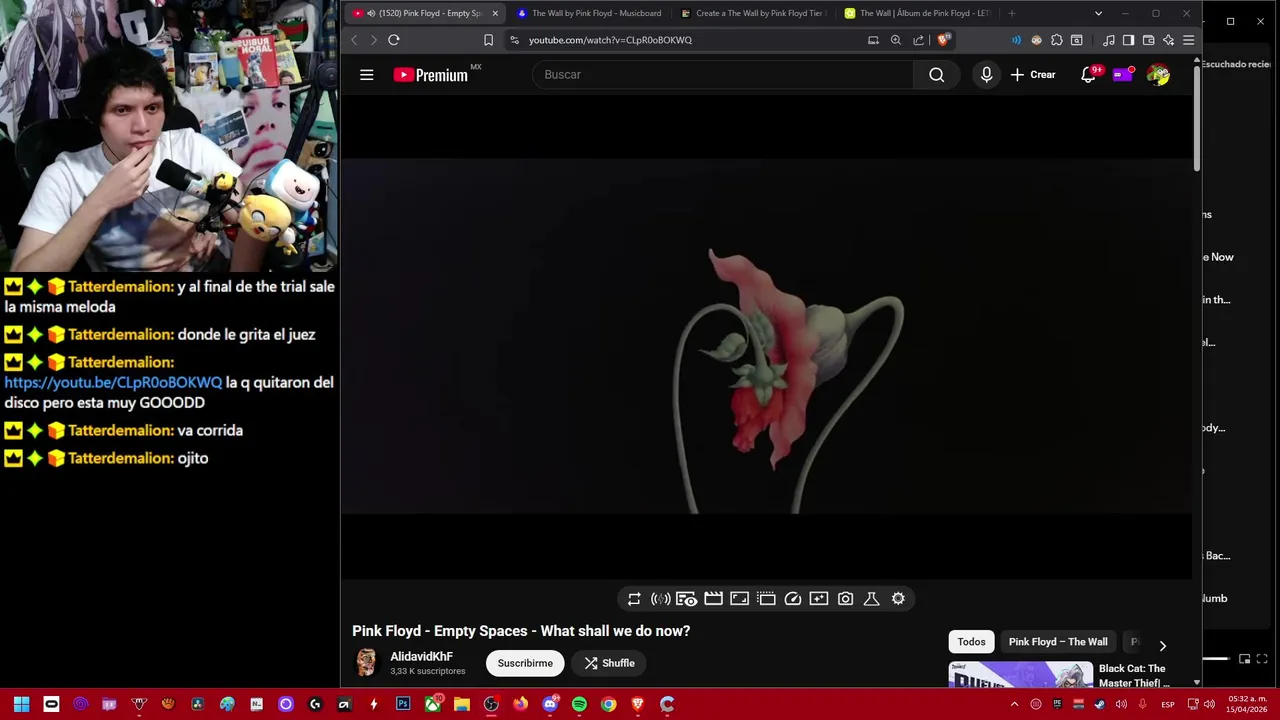This screenshot has width=1280, height=720.
Task: Open Photoshop from the taskbar
Action: tap(403, 704)
